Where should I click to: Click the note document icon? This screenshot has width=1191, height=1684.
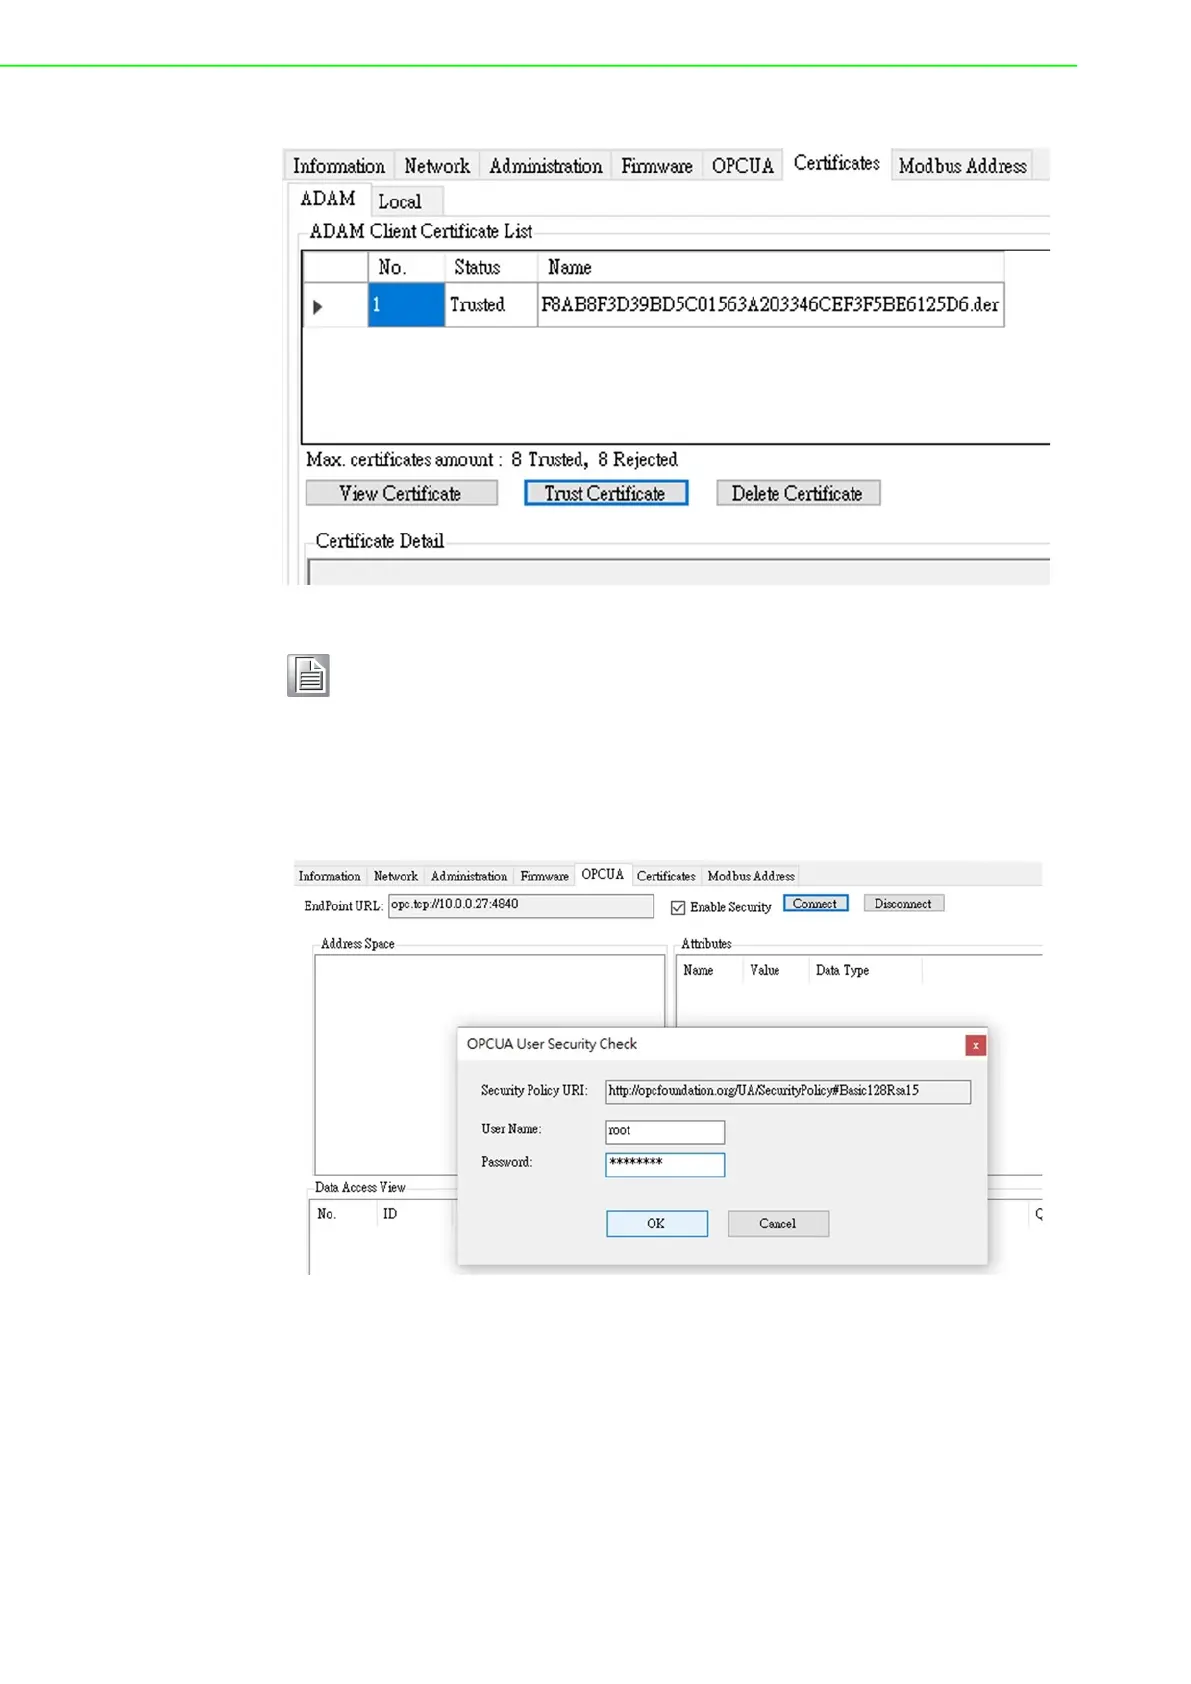click(x=308, y=675)
